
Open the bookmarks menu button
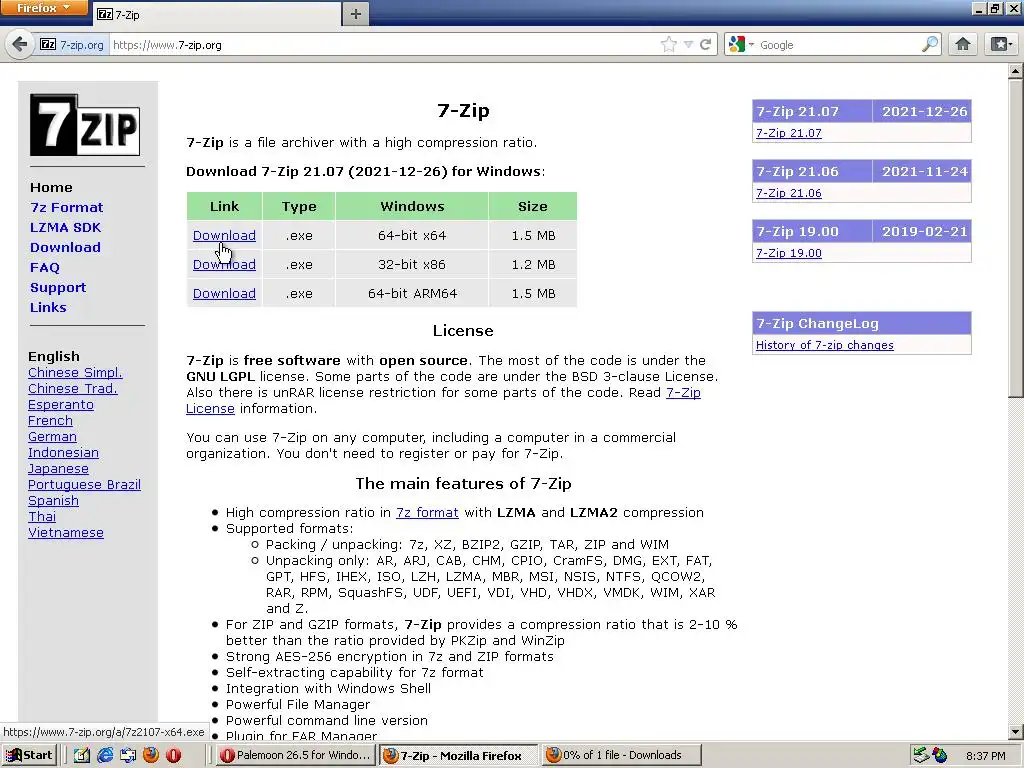click(x=1001, y=44)
